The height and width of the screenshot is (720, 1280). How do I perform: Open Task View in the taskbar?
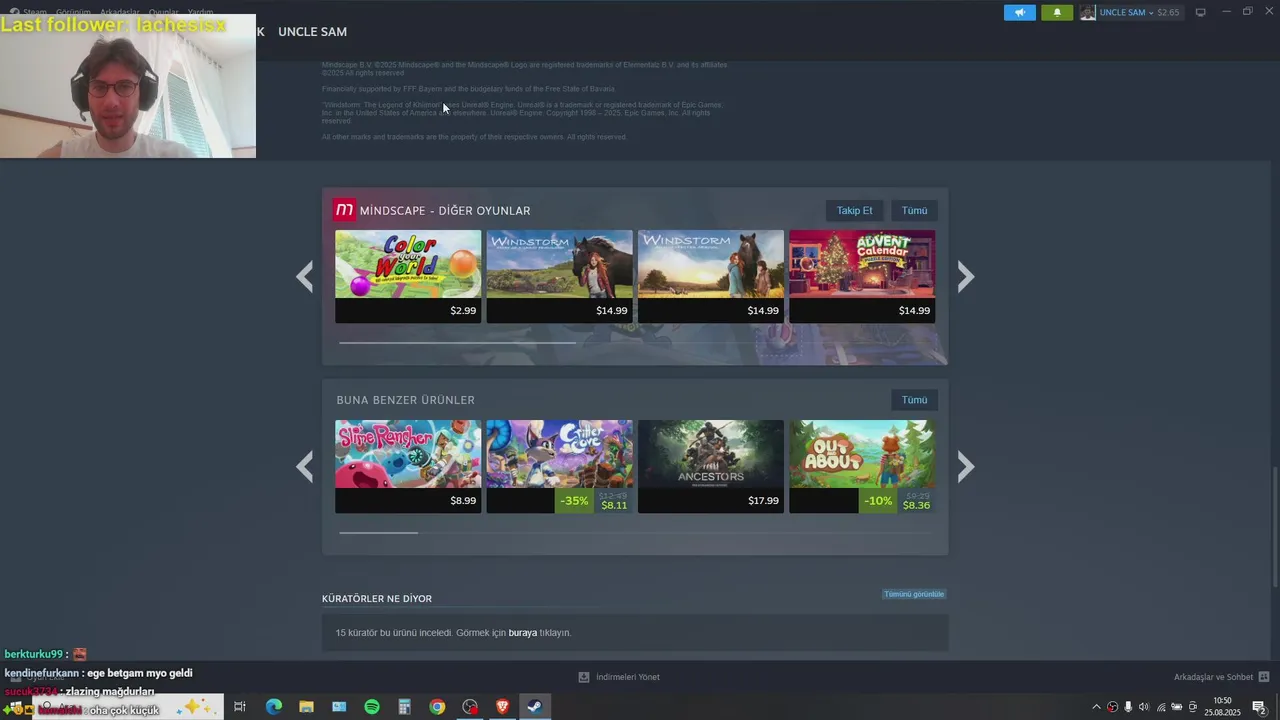(240, 707)
